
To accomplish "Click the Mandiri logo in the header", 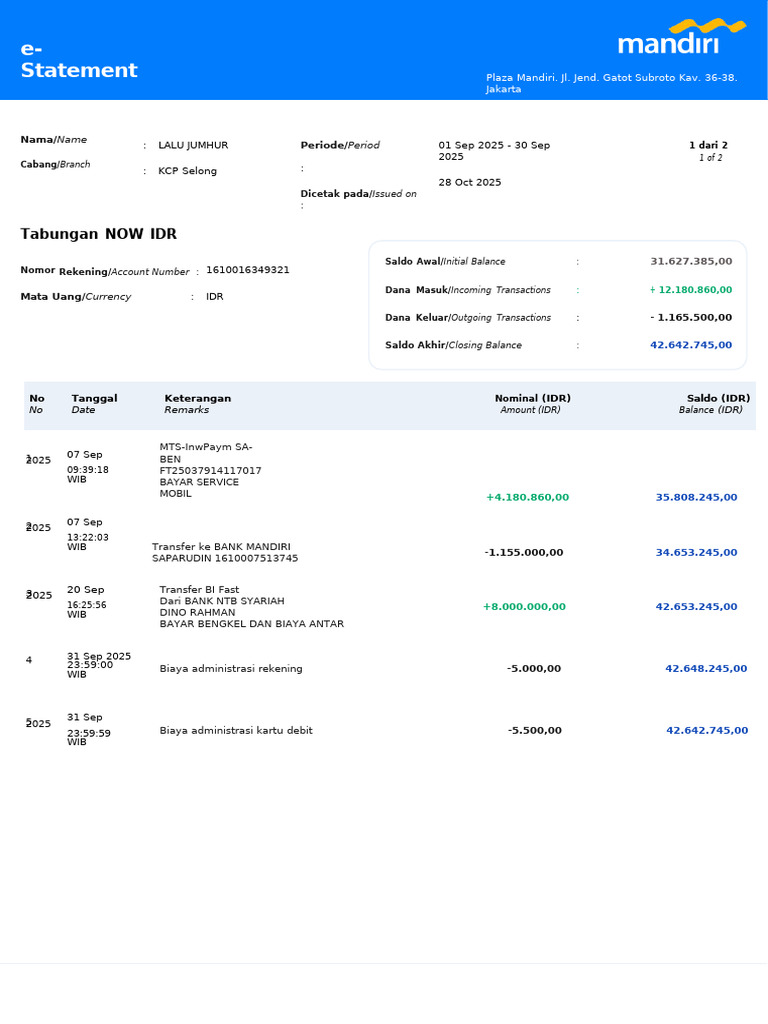I will pos(681,37).
